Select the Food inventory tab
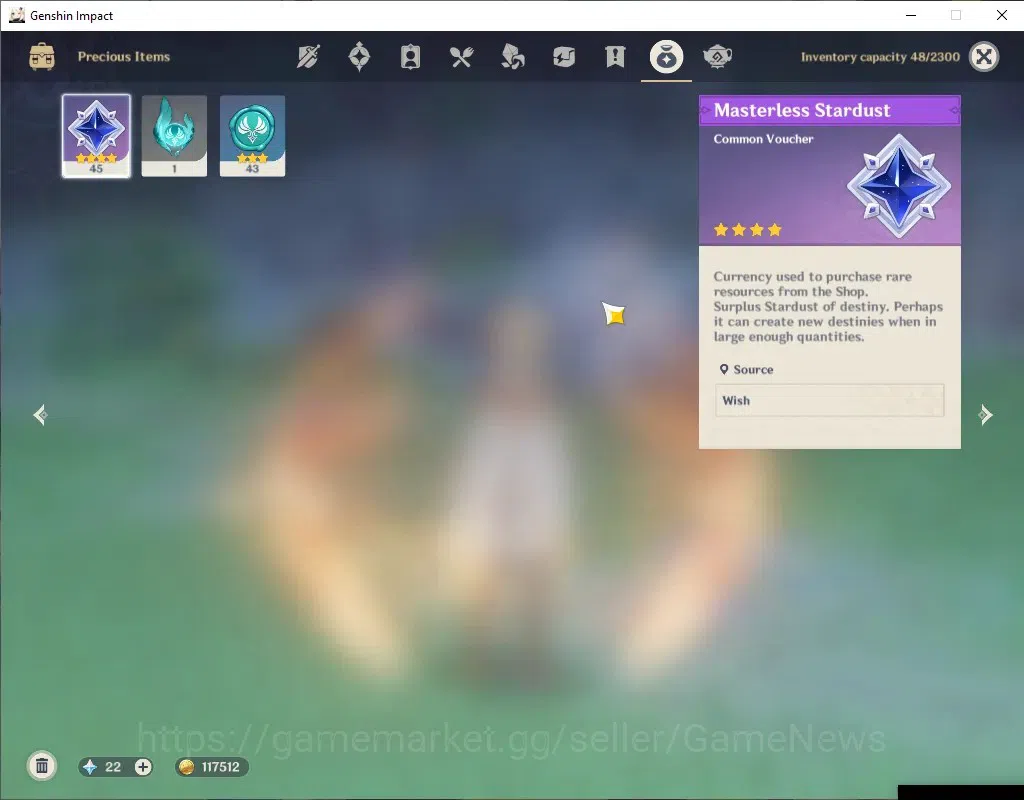The width and height of the screenshot is (1024, 800). point(461,57)
